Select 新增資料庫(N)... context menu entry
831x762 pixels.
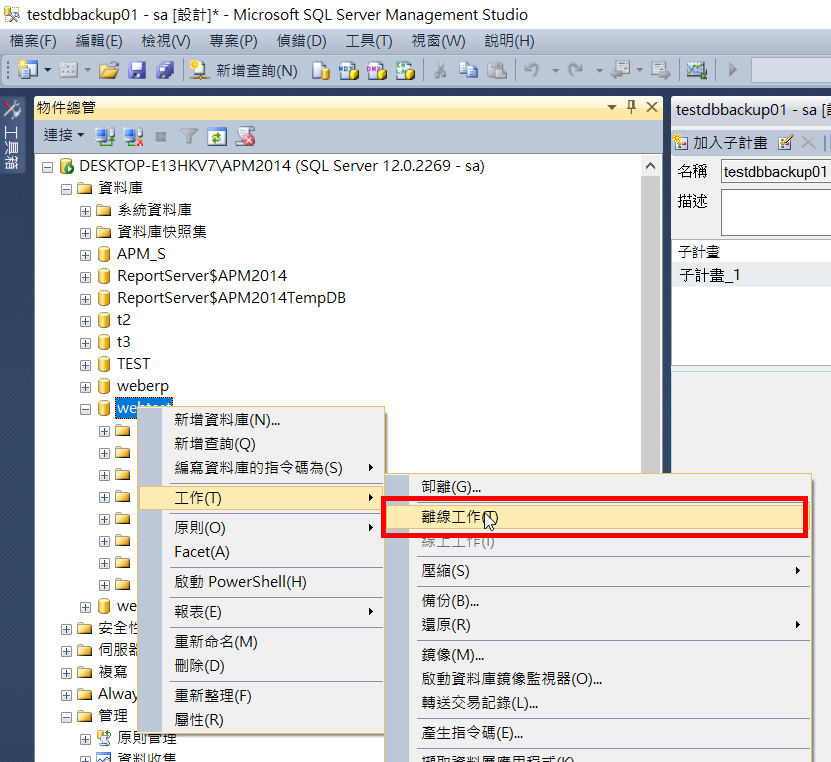coord(261,420)
